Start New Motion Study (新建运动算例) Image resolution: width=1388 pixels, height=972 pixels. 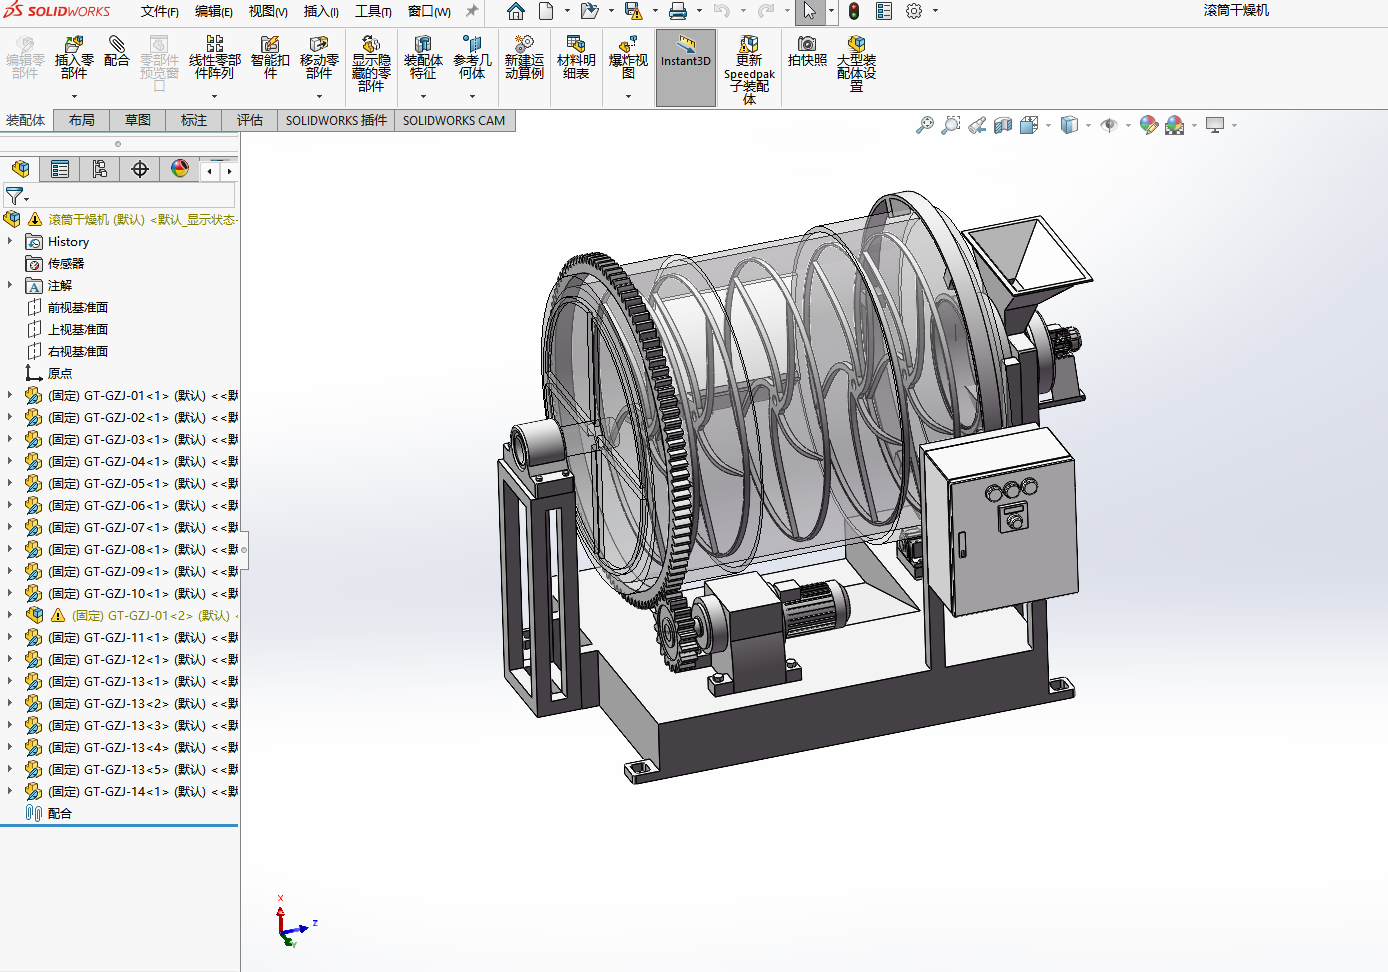(x=524, y=57)
